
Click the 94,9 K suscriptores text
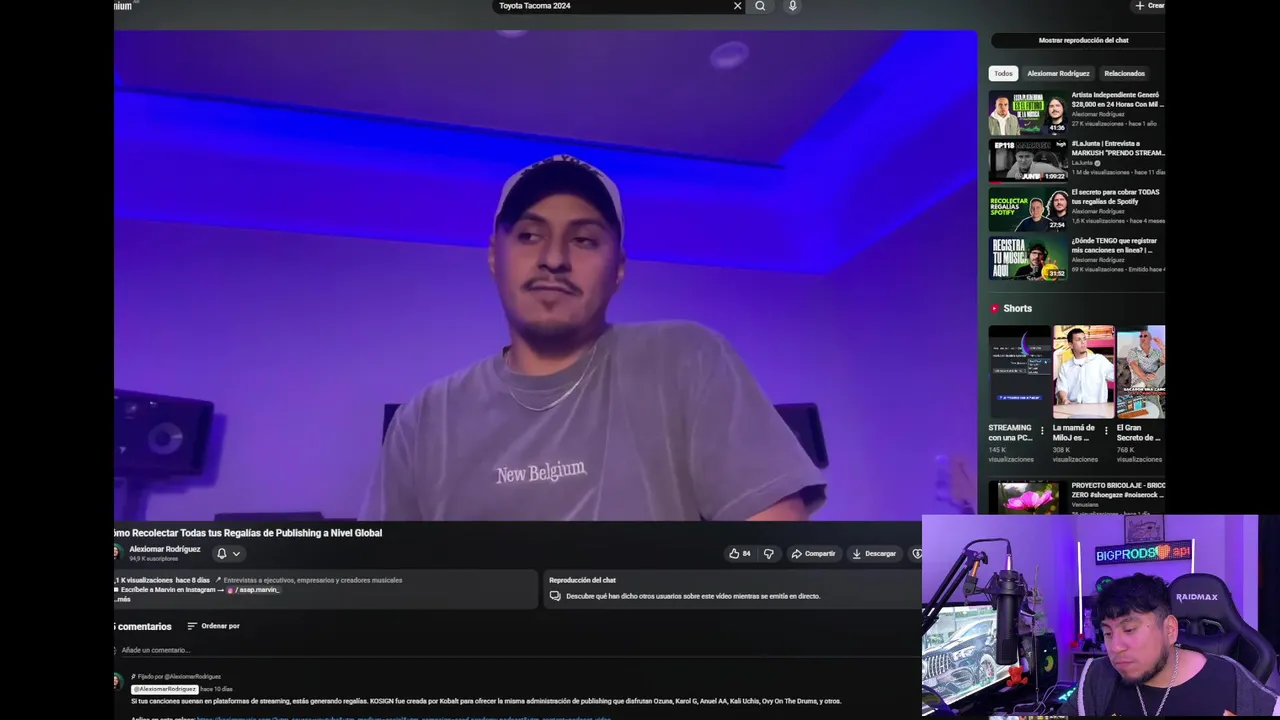[153, 559]
